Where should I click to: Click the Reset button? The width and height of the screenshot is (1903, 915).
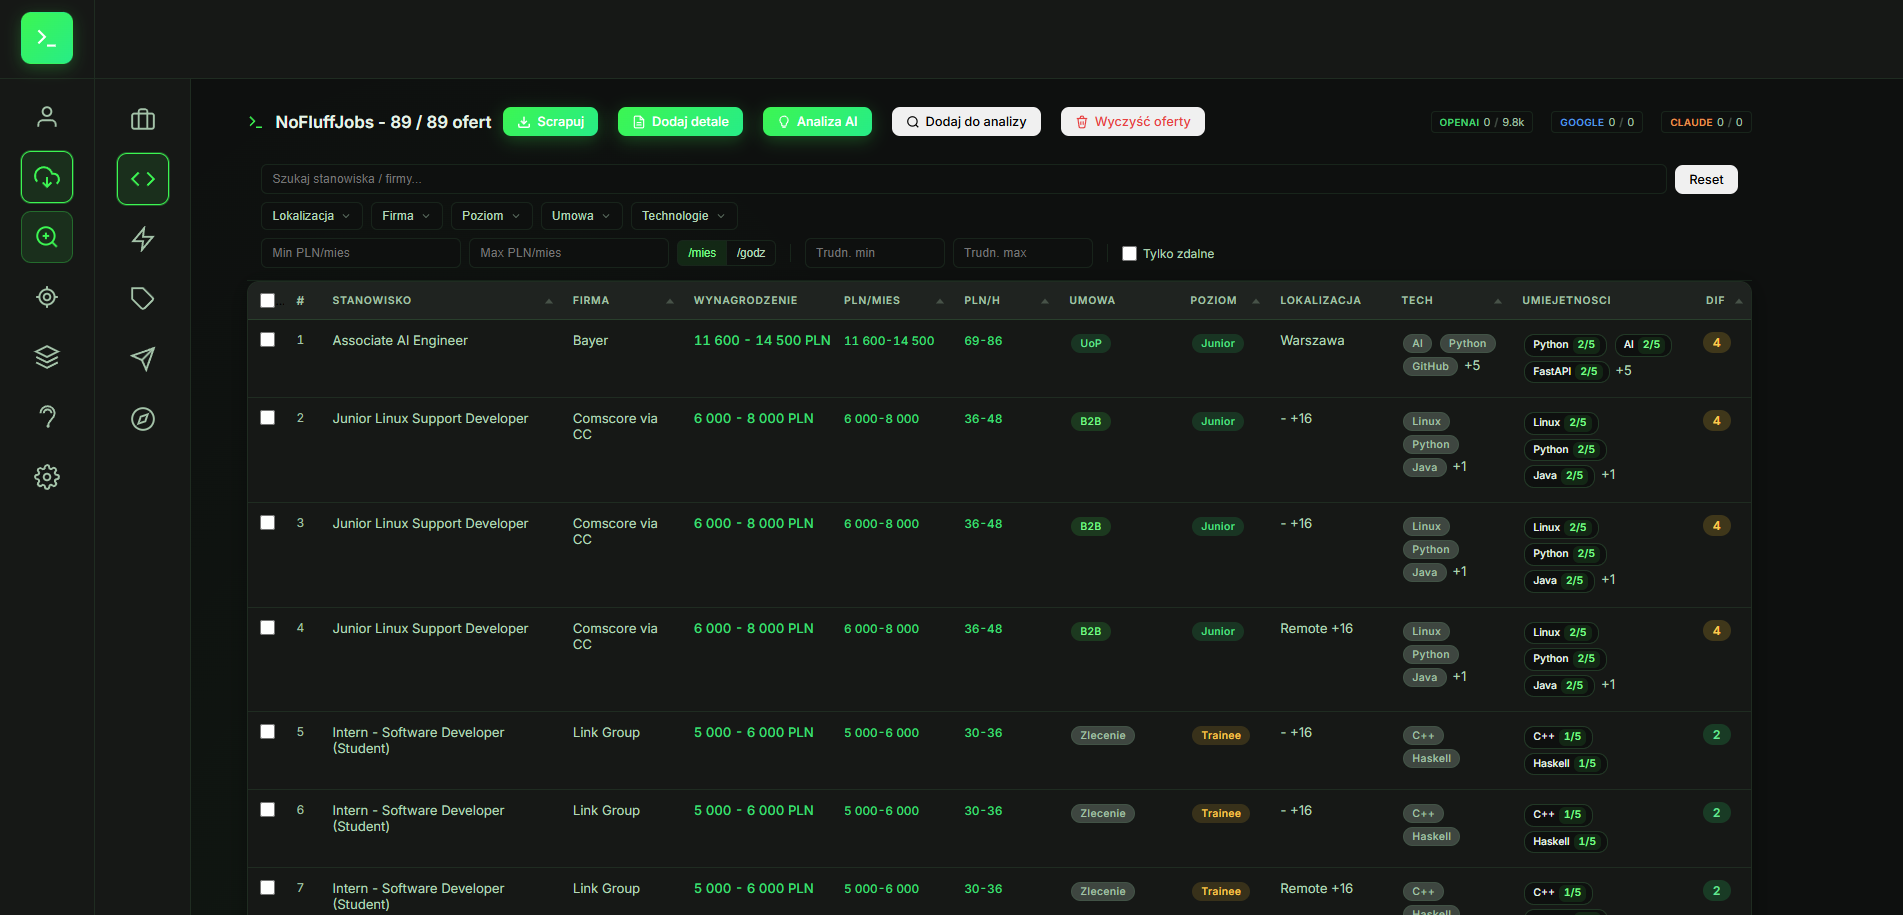tap(1706, 179)
